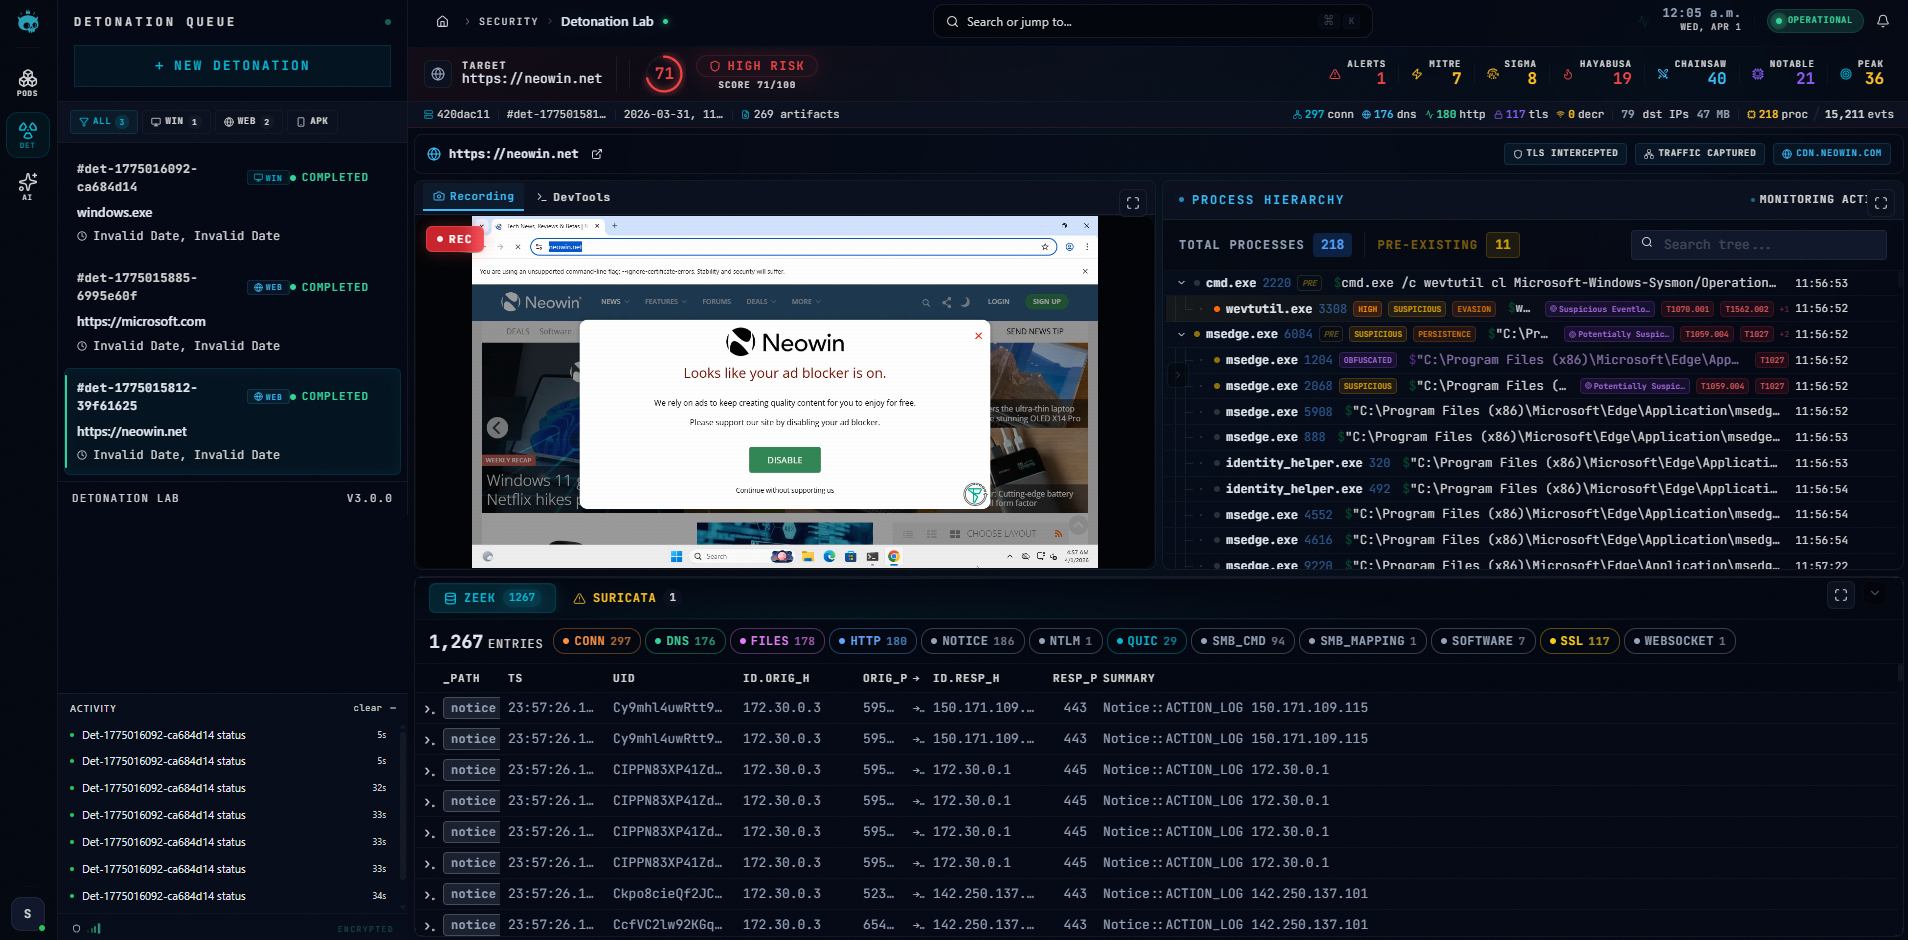Maximize the Process Hierarchy panel

point(1881,203)
